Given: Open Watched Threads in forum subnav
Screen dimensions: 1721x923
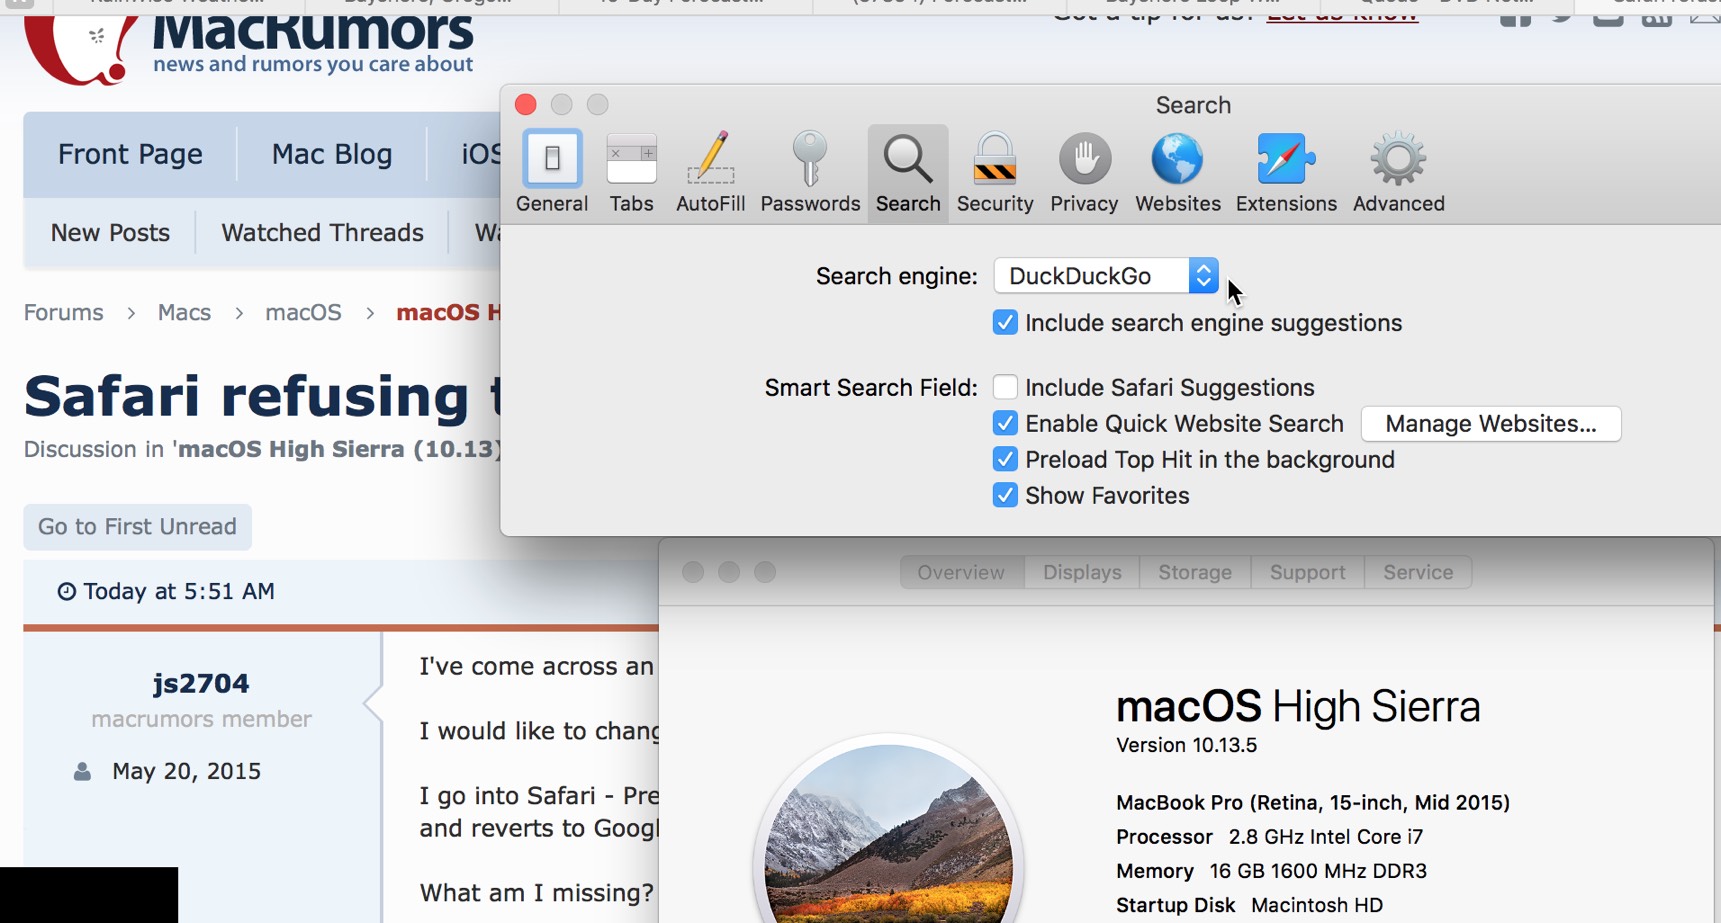Looking at the screenshot, I should click(322, 233).
